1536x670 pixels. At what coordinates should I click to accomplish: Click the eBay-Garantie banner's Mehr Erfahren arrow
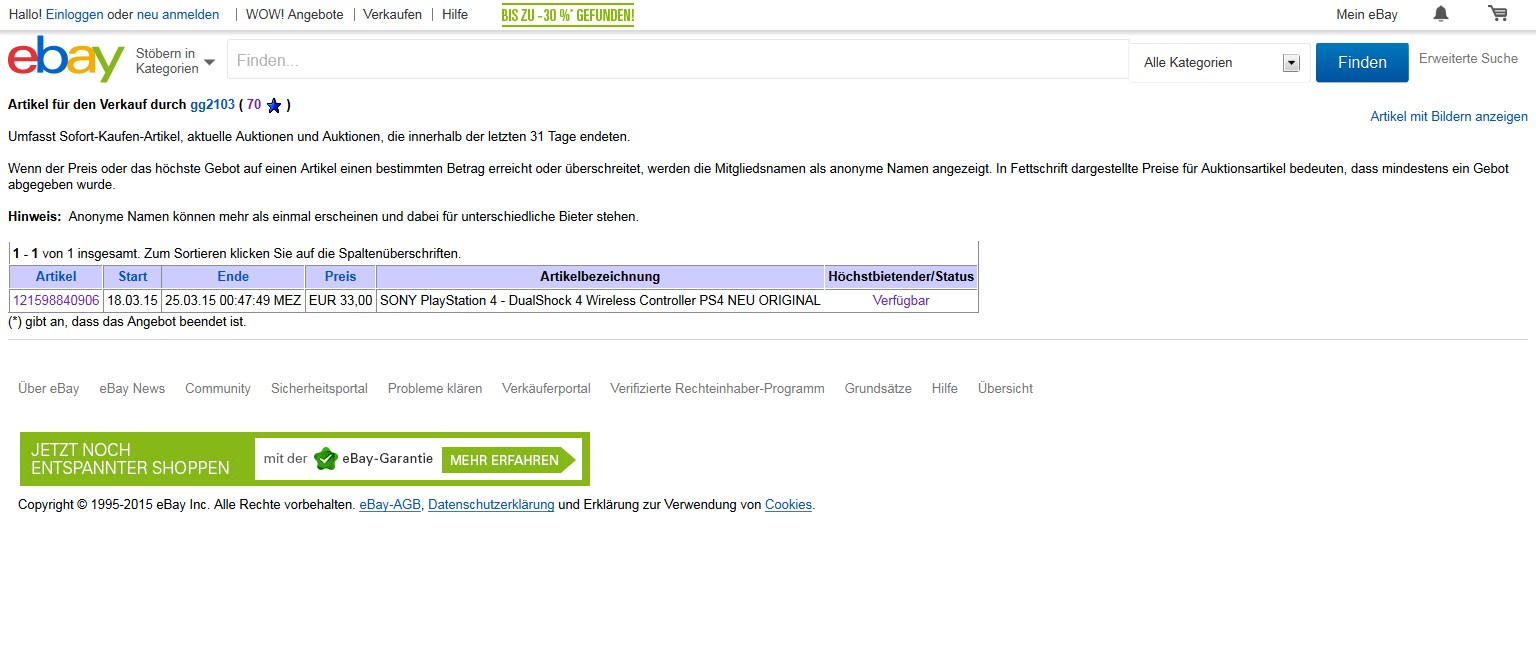508,460
